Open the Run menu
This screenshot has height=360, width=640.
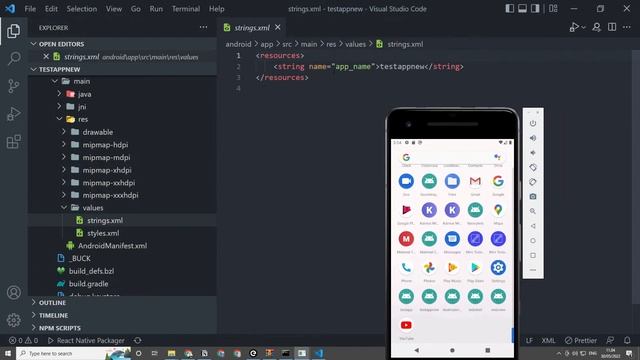pyautogui.click(x=156, y=9)
